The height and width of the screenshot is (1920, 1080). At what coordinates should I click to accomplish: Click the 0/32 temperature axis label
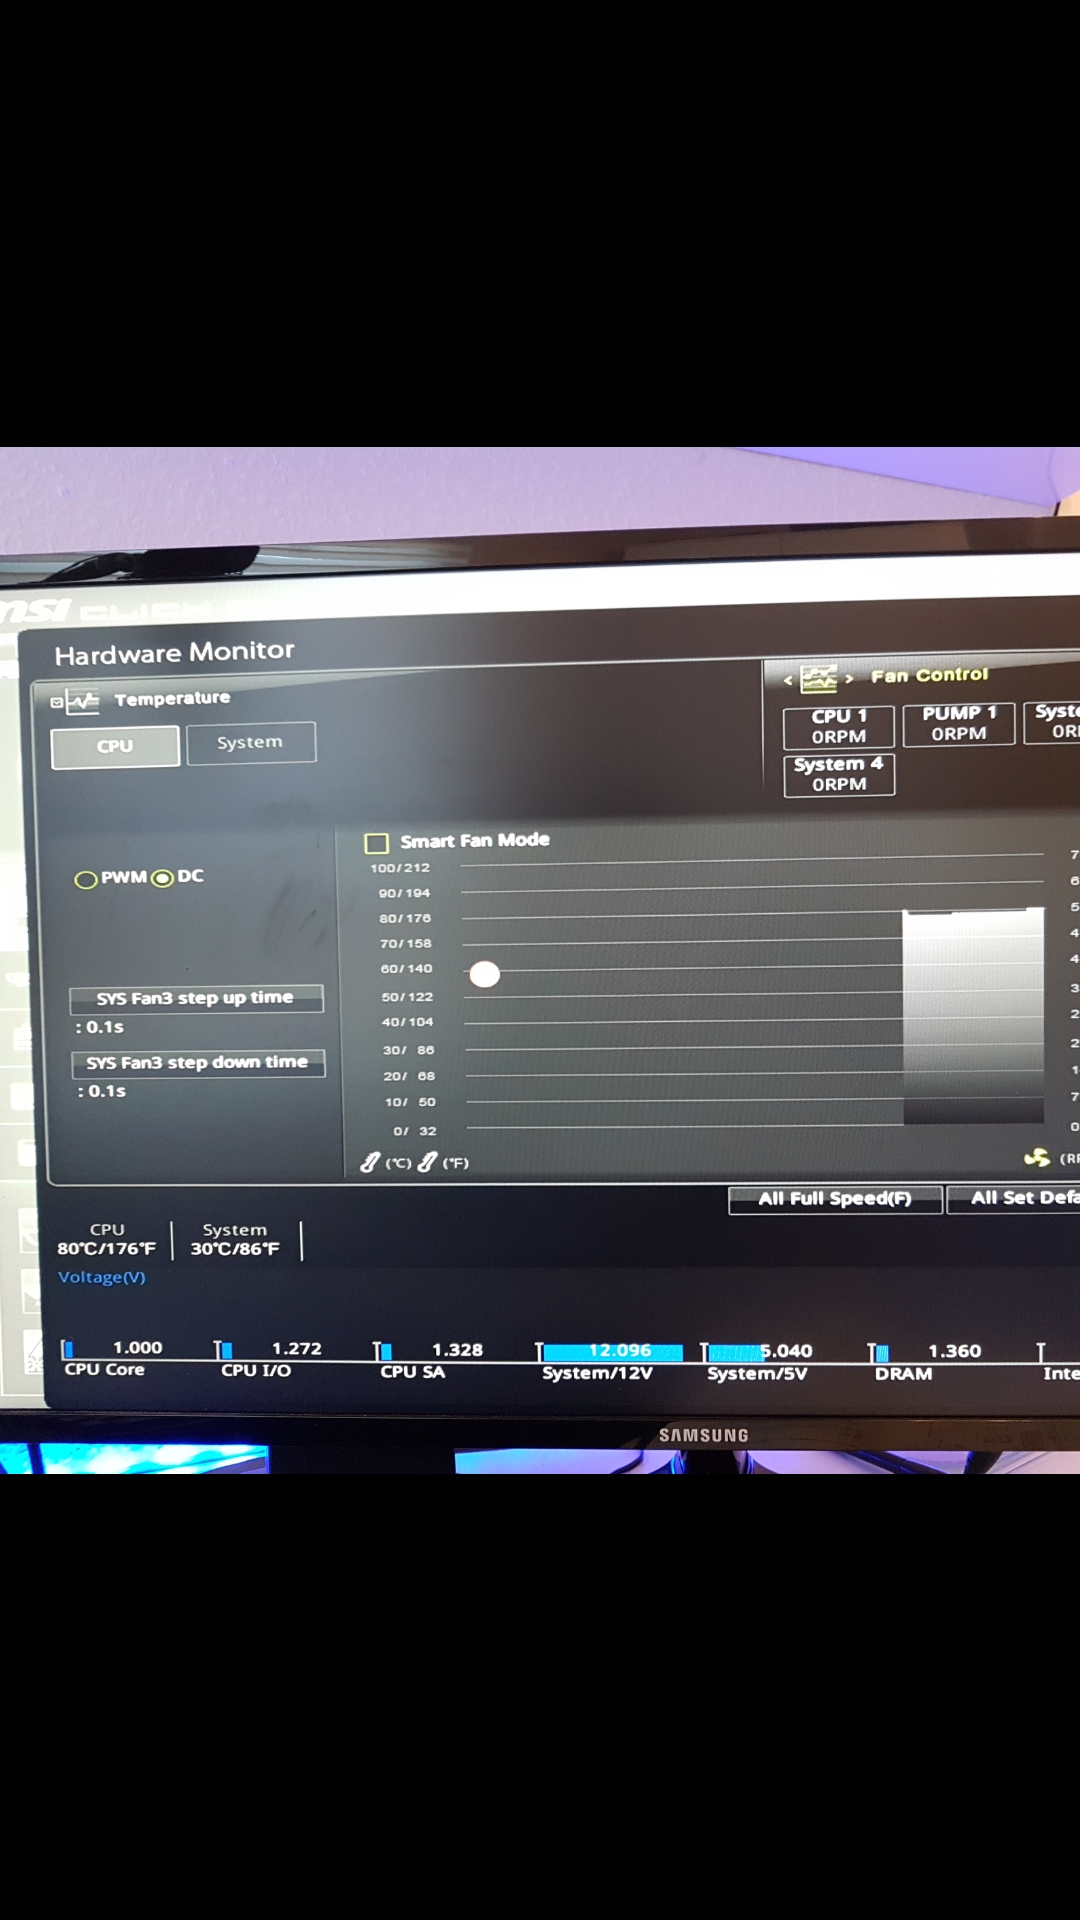[415, 1131]
